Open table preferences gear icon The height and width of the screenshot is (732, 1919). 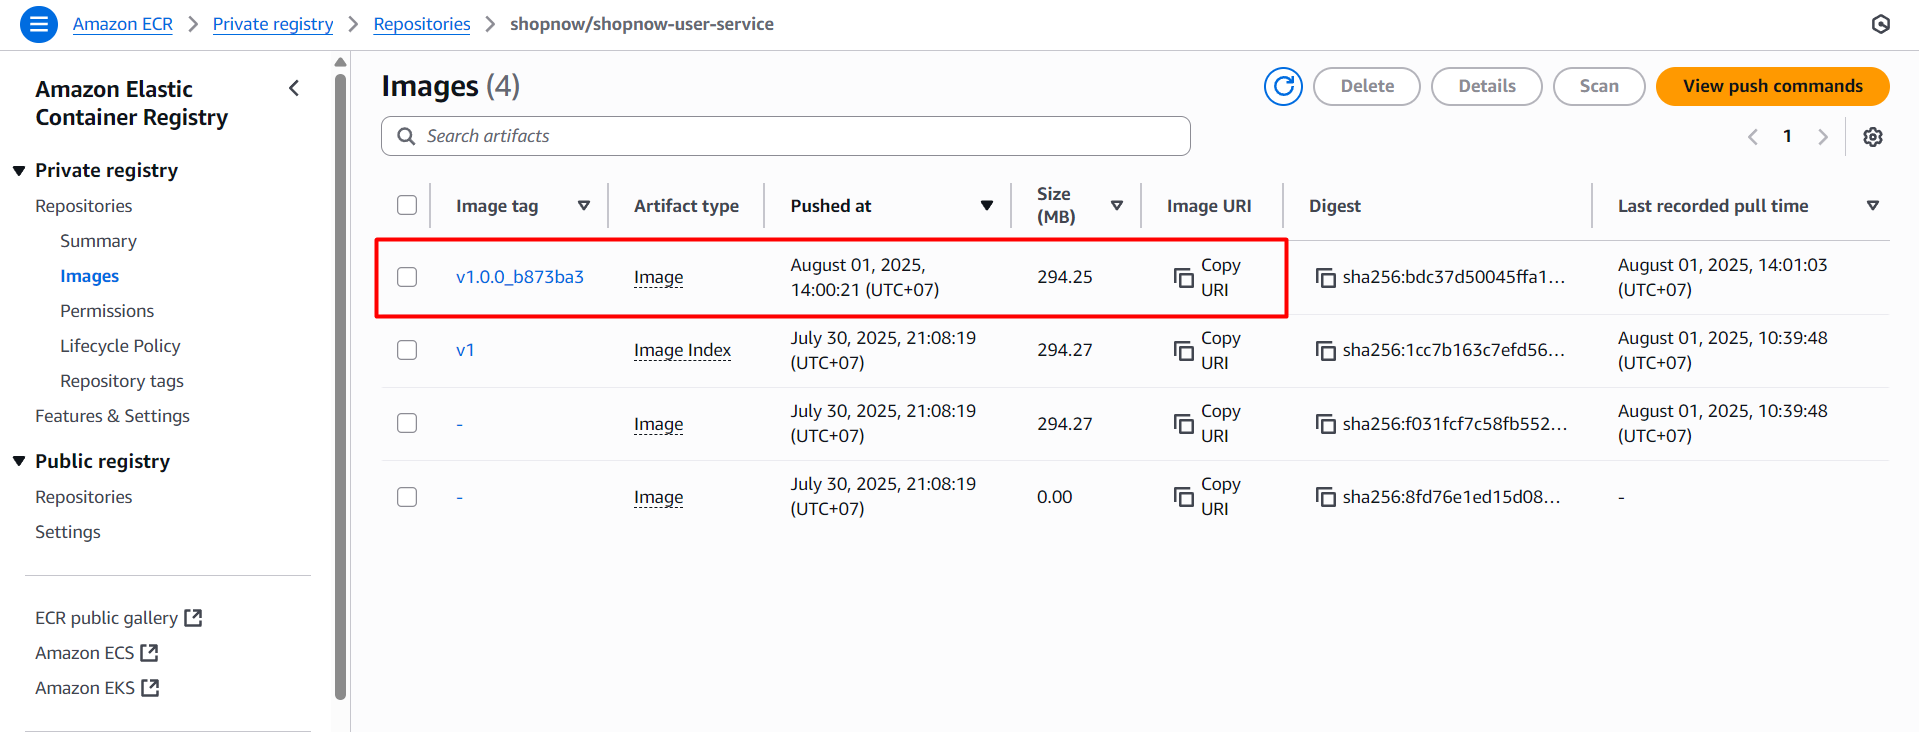tap(1872, 137)
